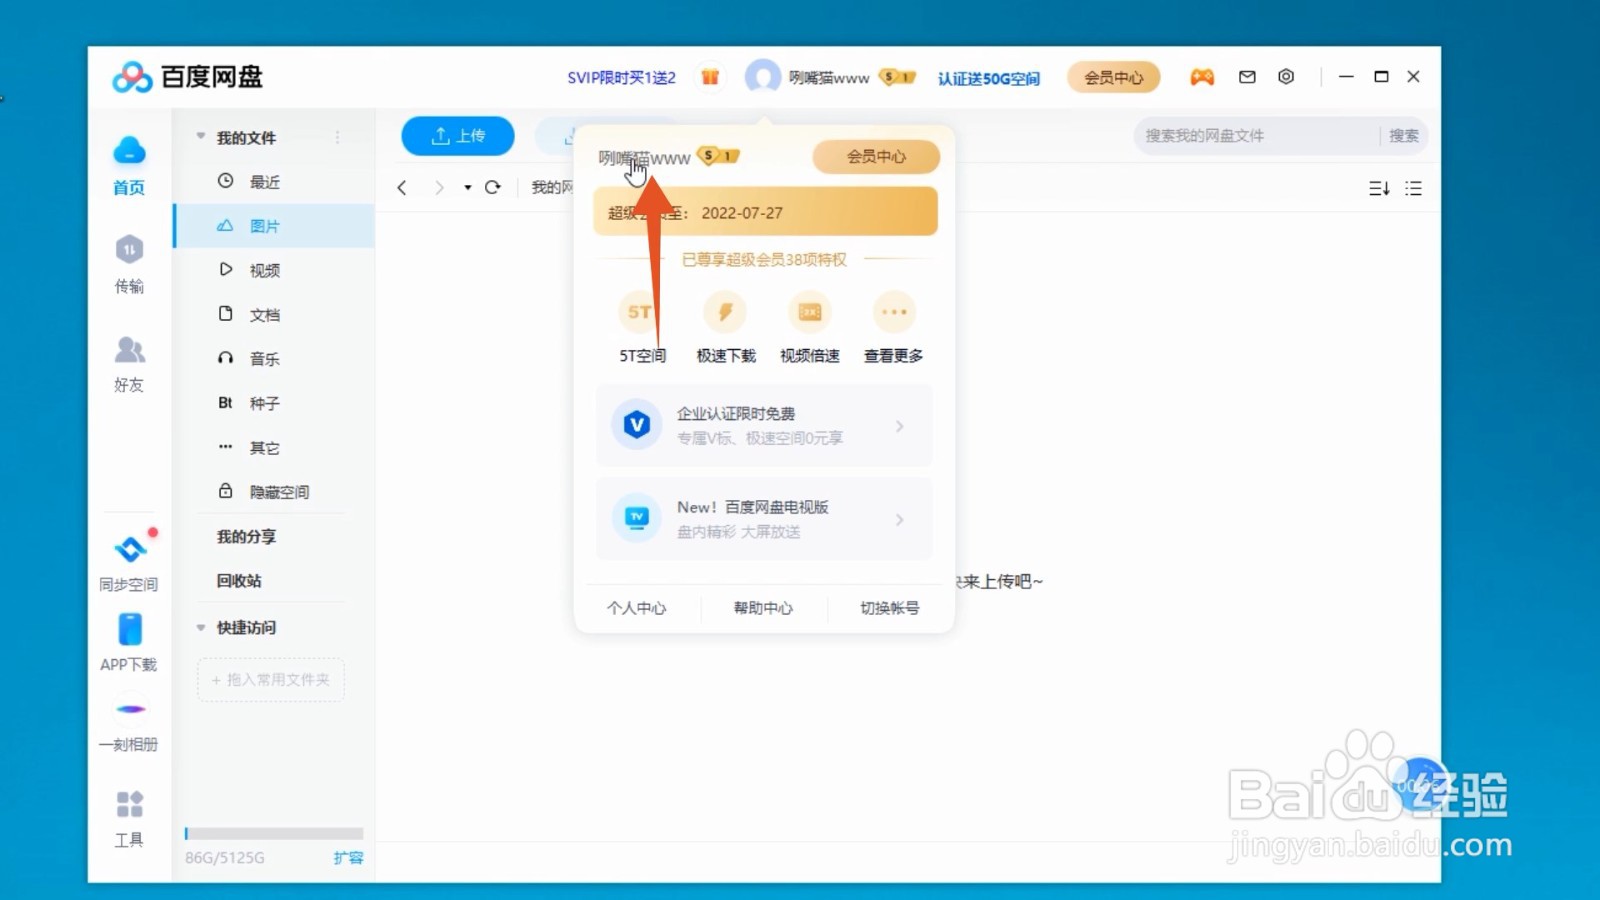The width and height of the screenshot is (1600, 900).
Task: Open the path history dropdown arrow
Action: pos(466,187)
